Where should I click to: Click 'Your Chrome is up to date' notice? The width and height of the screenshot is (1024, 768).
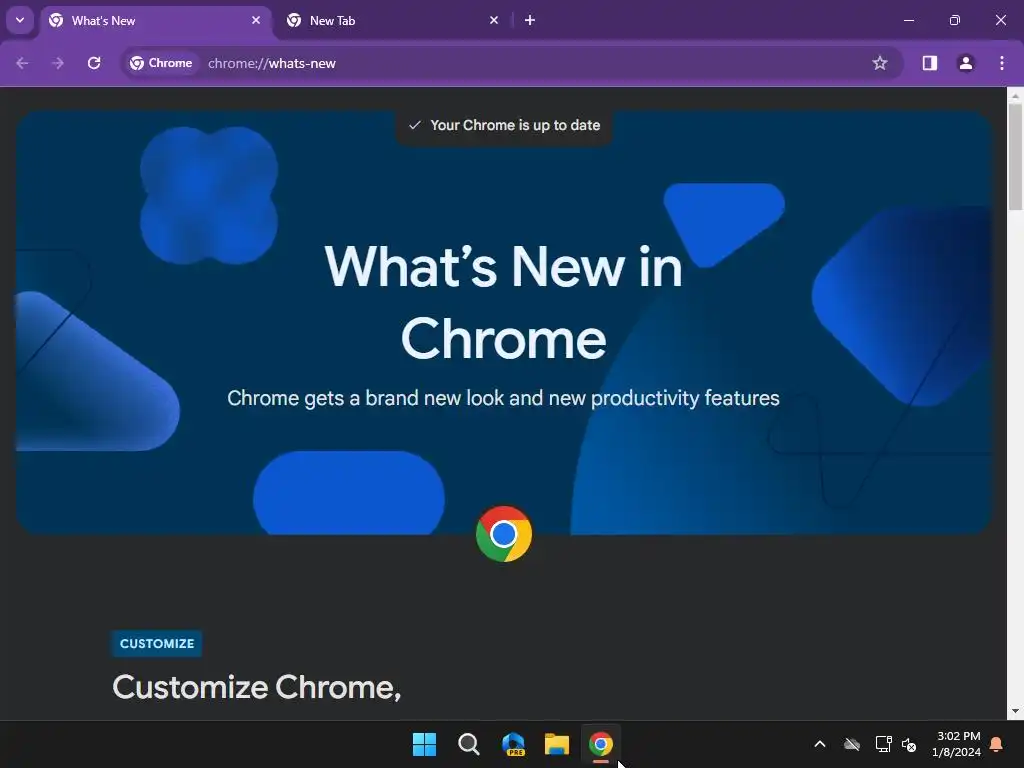pyautogui.click(x=504, y=125)
